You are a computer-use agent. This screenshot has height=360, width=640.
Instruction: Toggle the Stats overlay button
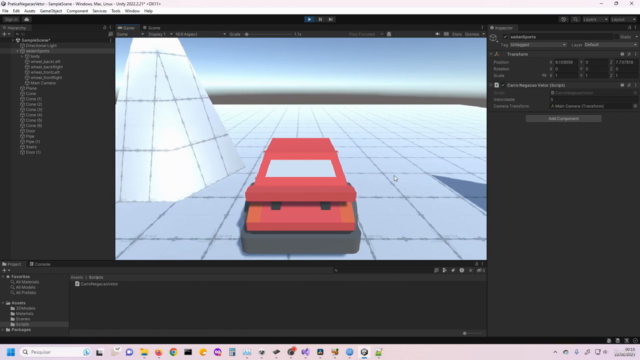point(457,34)
